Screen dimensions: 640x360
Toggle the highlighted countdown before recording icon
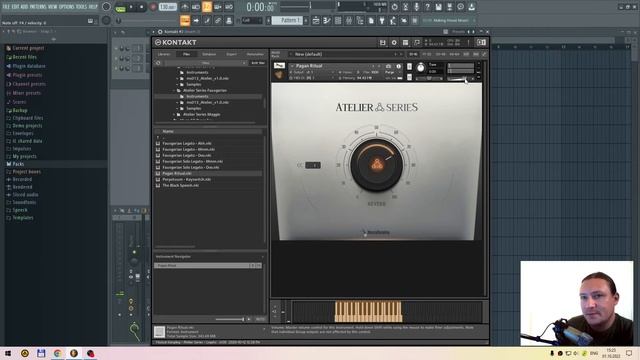coord(207,7)
